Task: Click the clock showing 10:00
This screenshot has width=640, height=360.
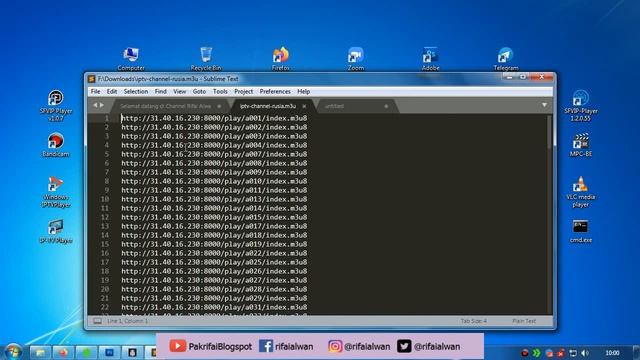Action: pos(612,353)
